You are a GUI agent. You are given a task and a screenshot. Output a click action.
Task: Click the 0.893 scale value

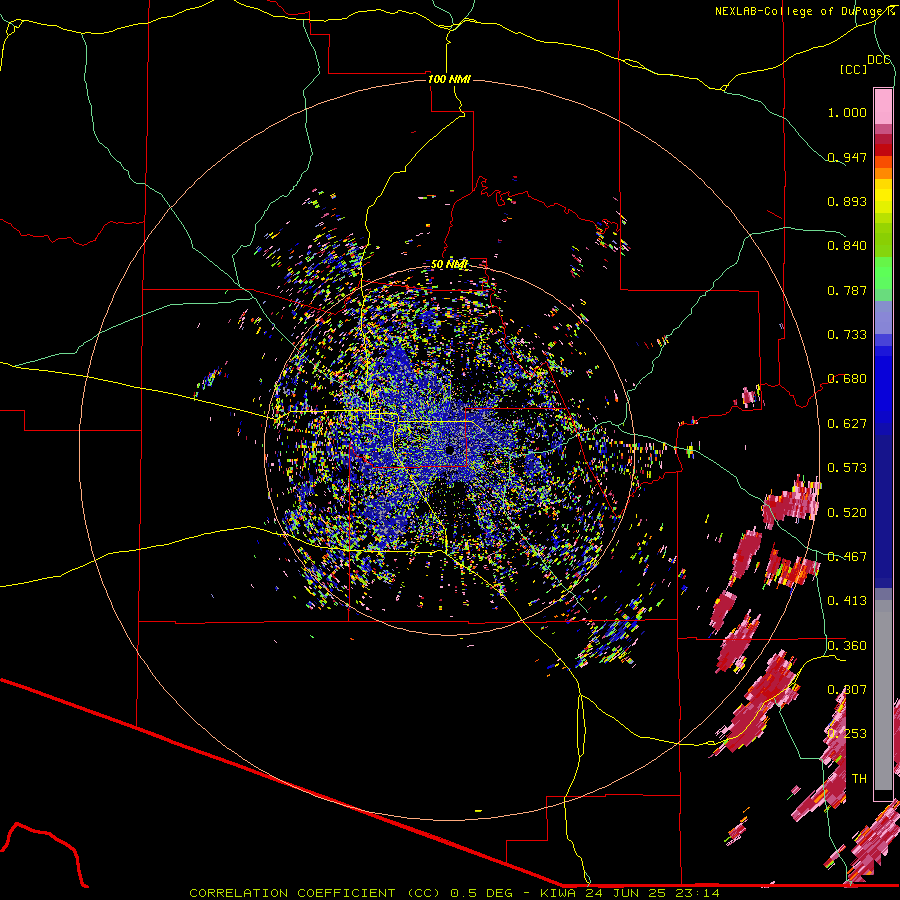[x=847, y=201]
